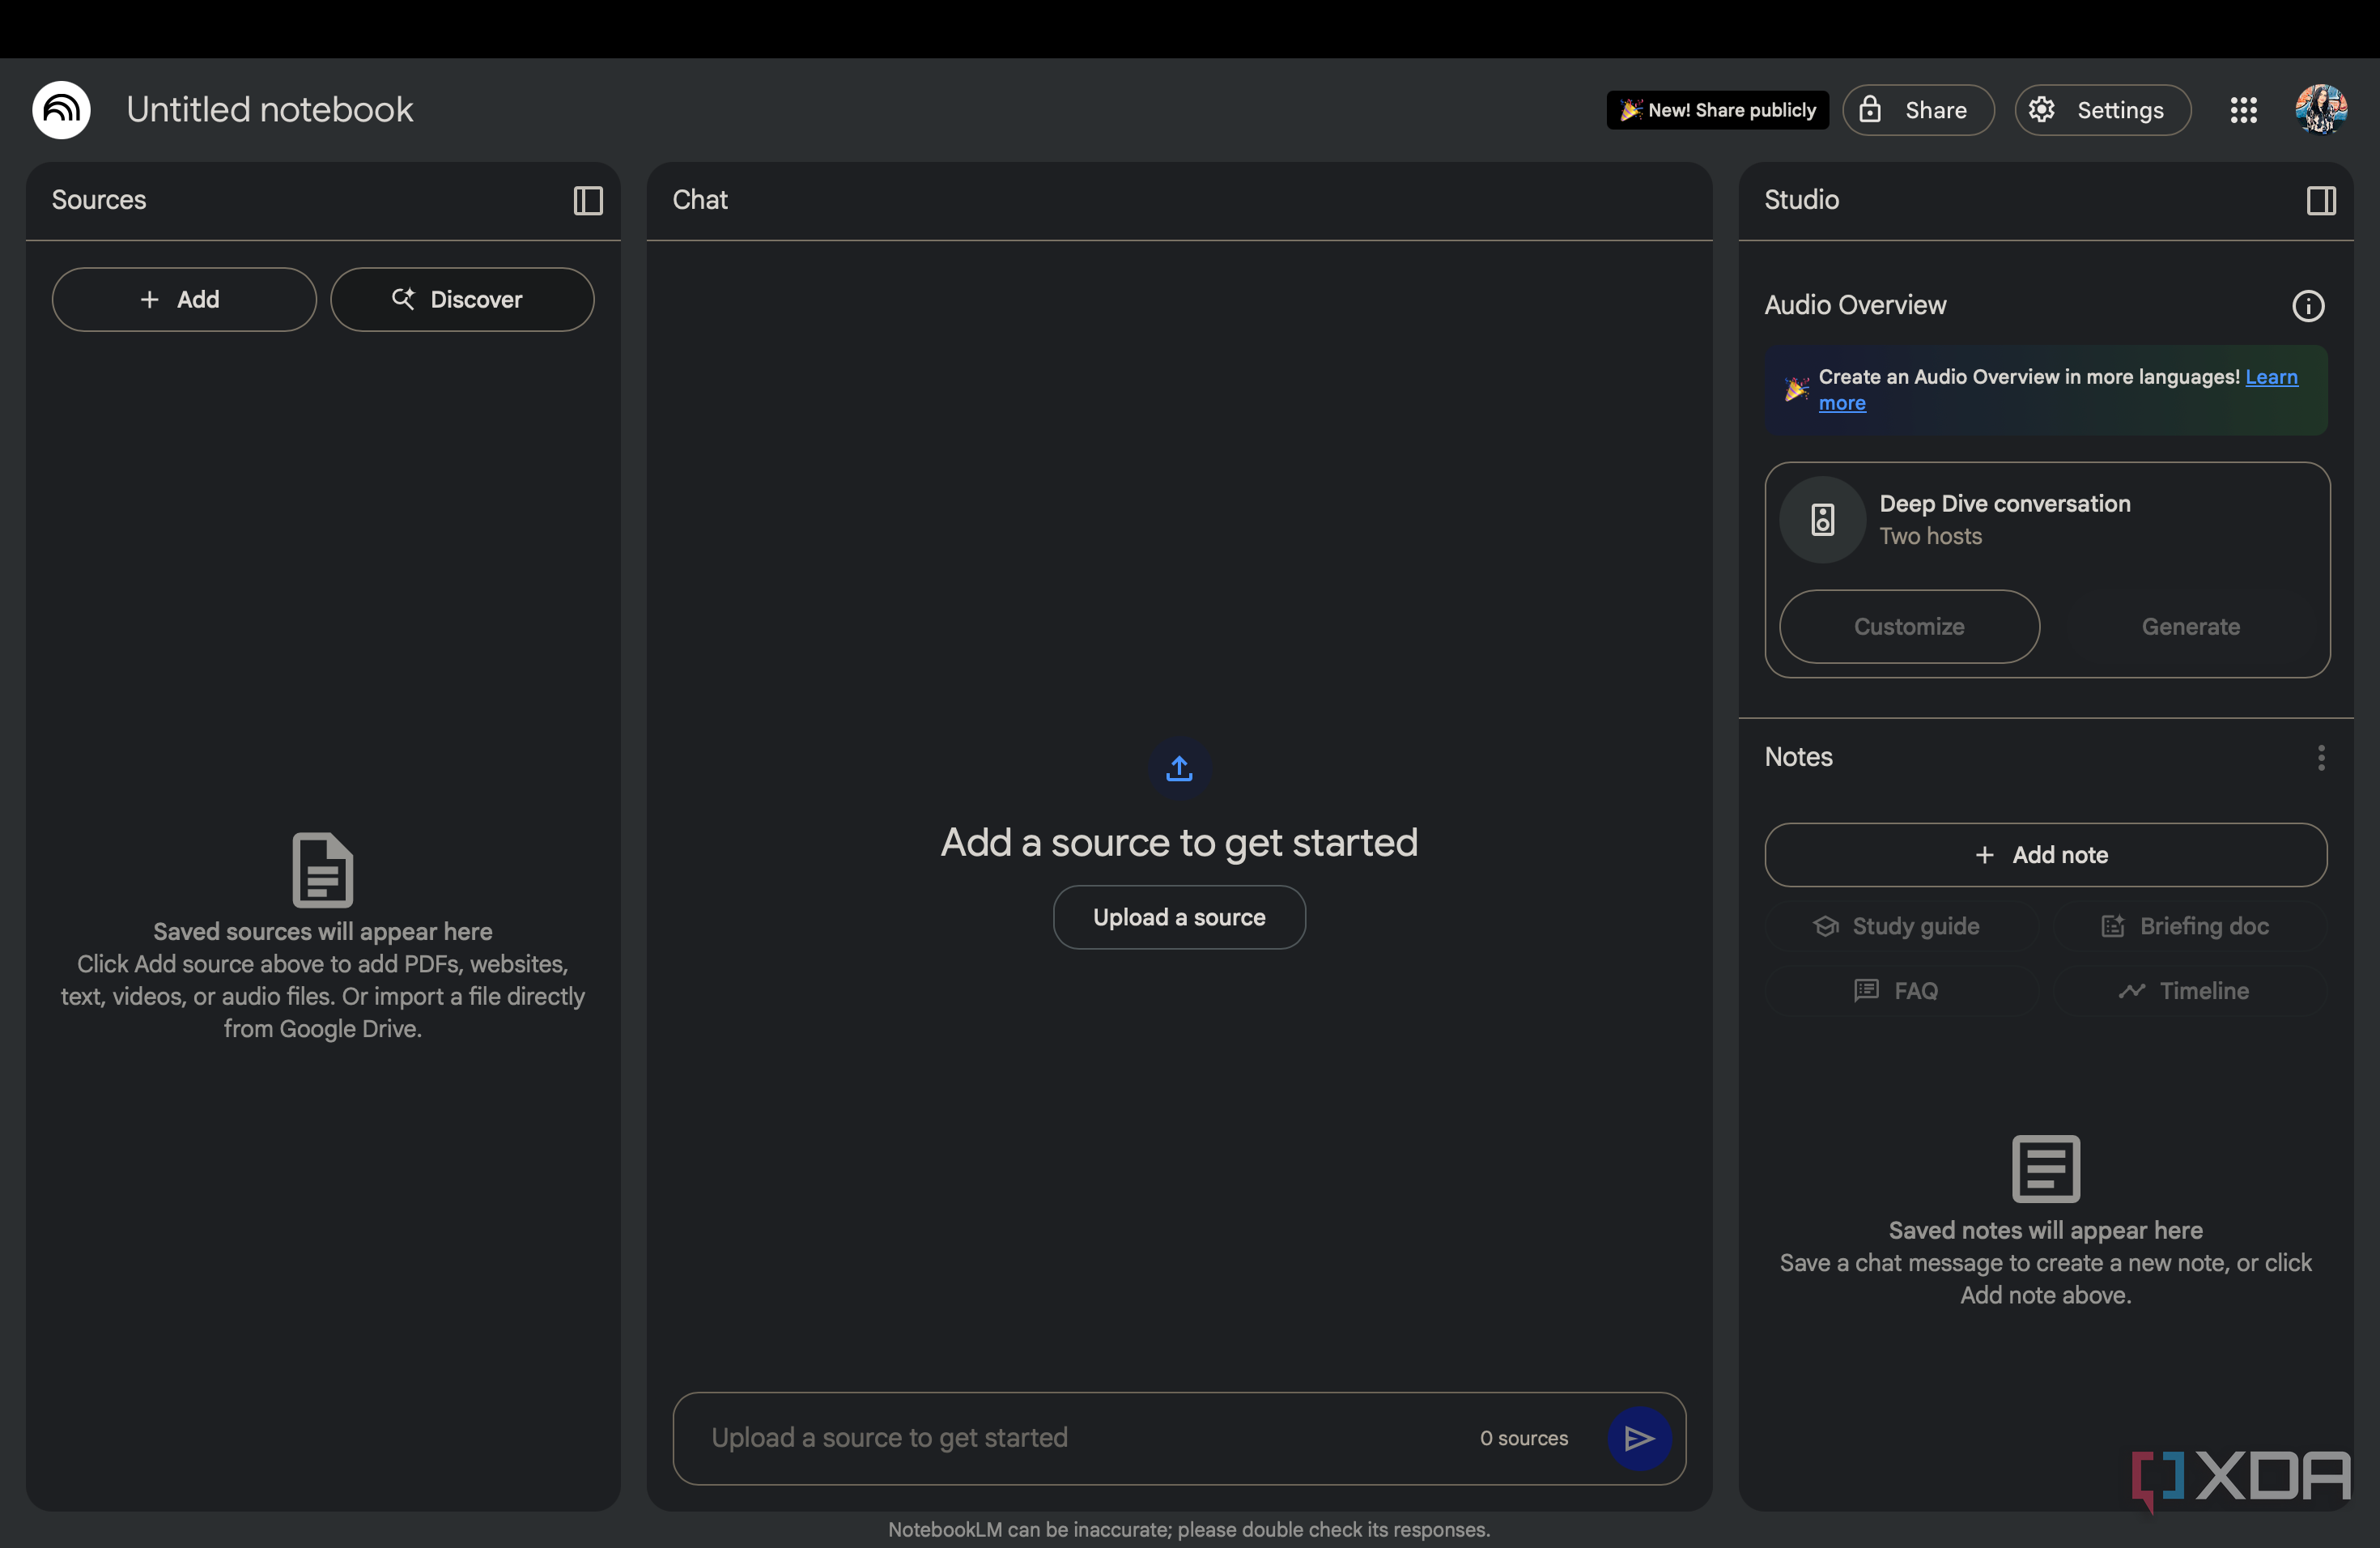Click Upload a source button
The width and height of the screenshot is (2380, 1548).
[1179, 917]
